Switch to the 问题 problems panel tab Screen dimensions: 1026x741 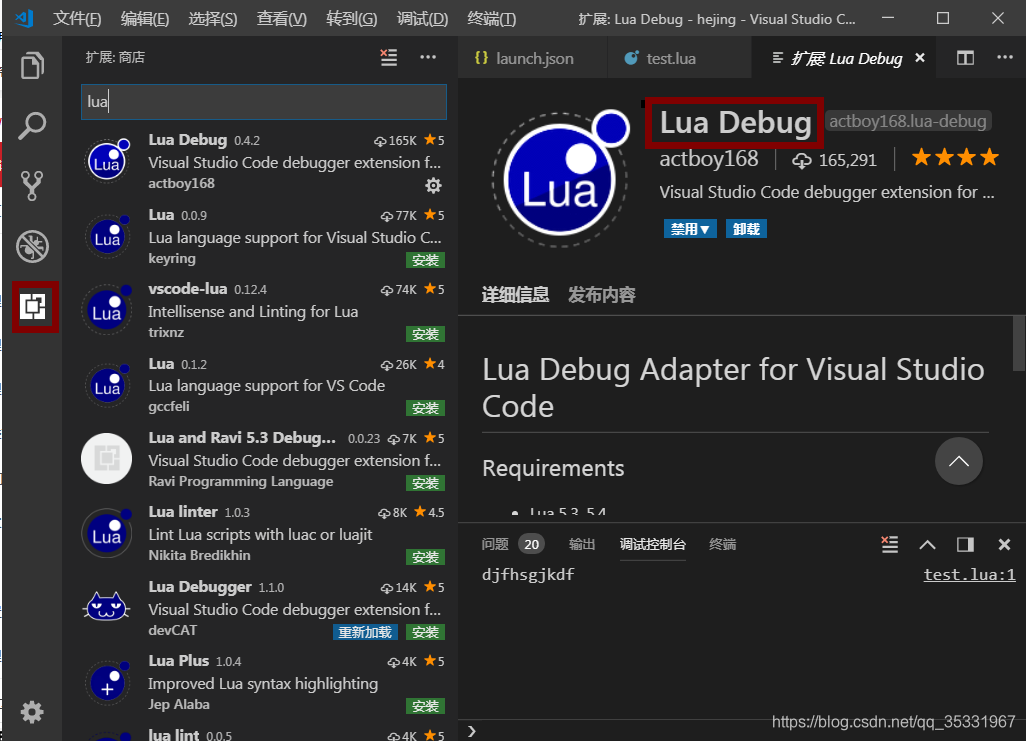click(x=495, y=544)
